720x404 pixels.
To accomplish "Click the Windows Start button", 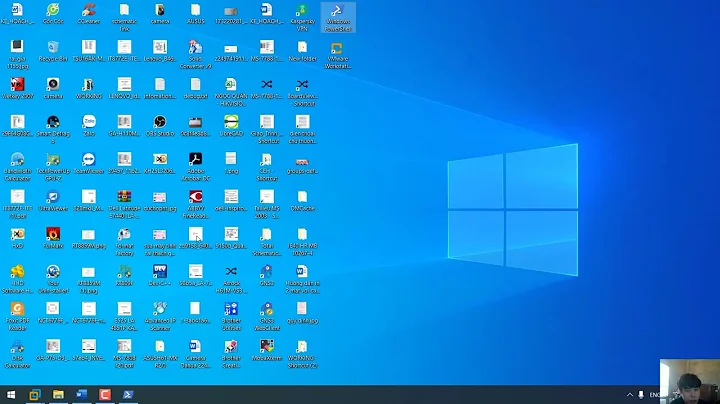I will [11, 394].
